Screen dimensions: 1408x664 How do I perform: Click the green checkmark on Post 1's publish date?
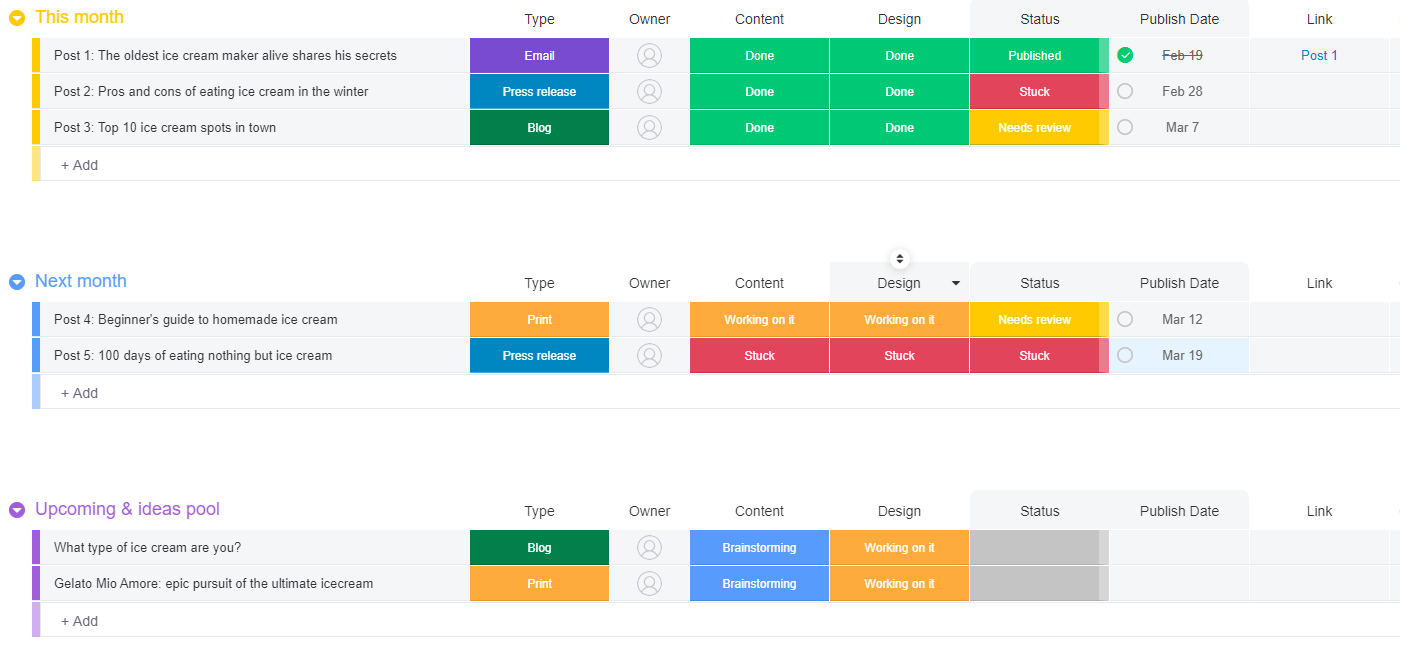tap(1125, 55)
